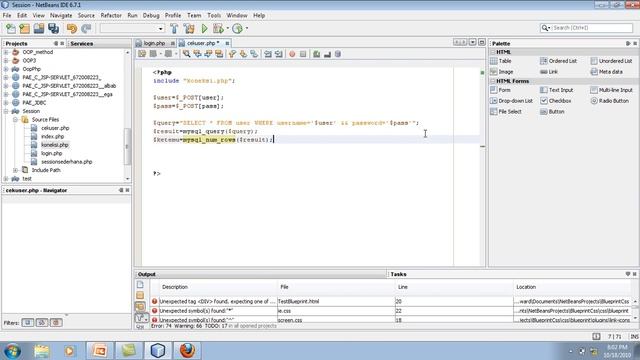This screenshot has width=640, height=360.
Task: Click the Multi-line Input palette item
Action: click(611, 90)
